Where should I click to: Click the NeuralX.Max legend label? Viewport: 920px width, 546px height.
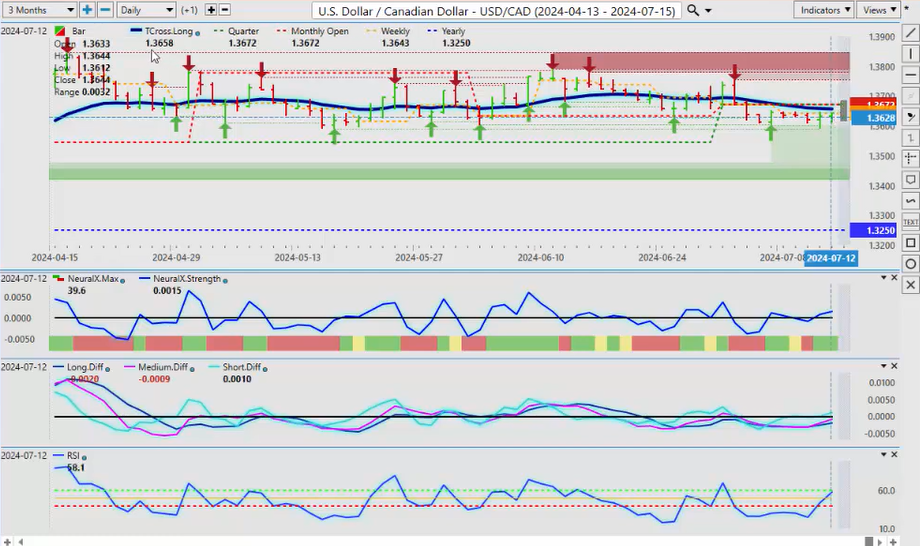pos(93,279)
